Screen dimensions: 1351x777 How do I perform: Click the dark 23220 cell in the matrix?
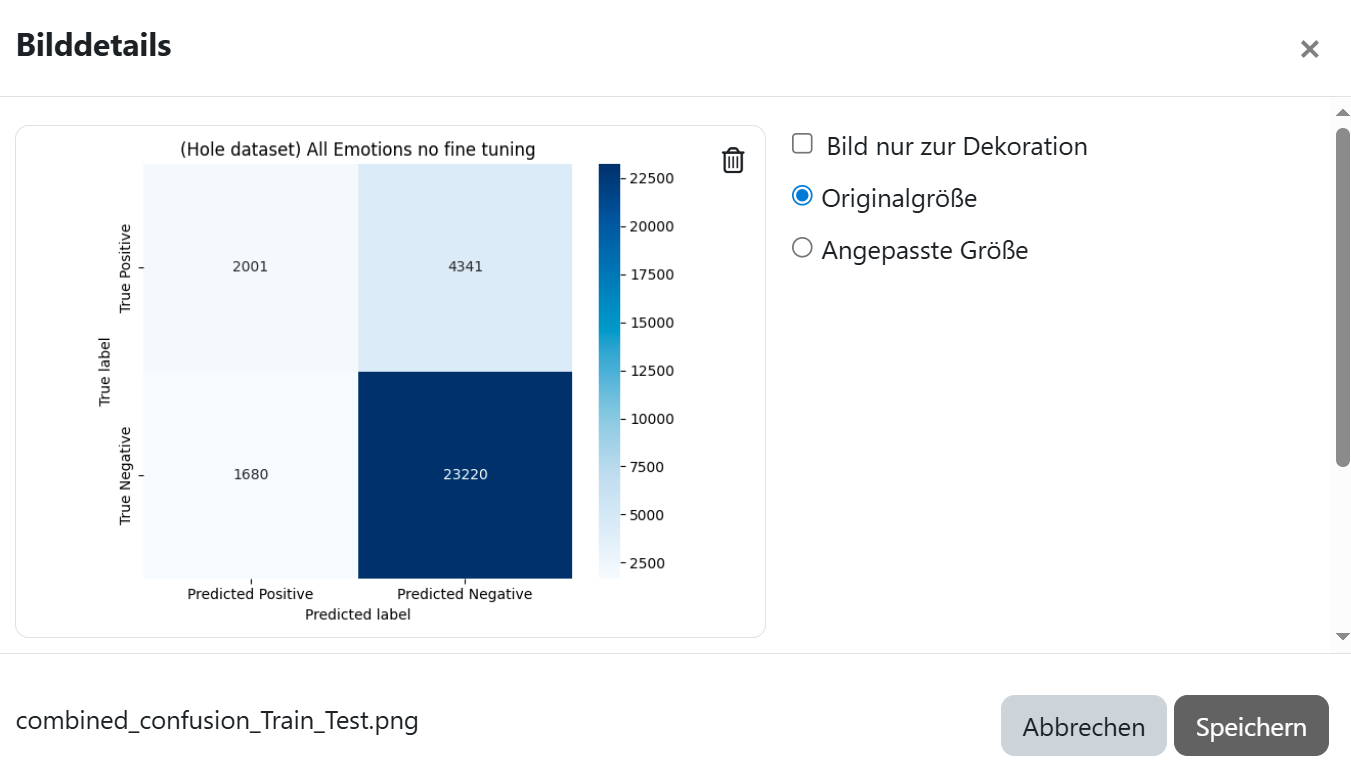(465, 474)
